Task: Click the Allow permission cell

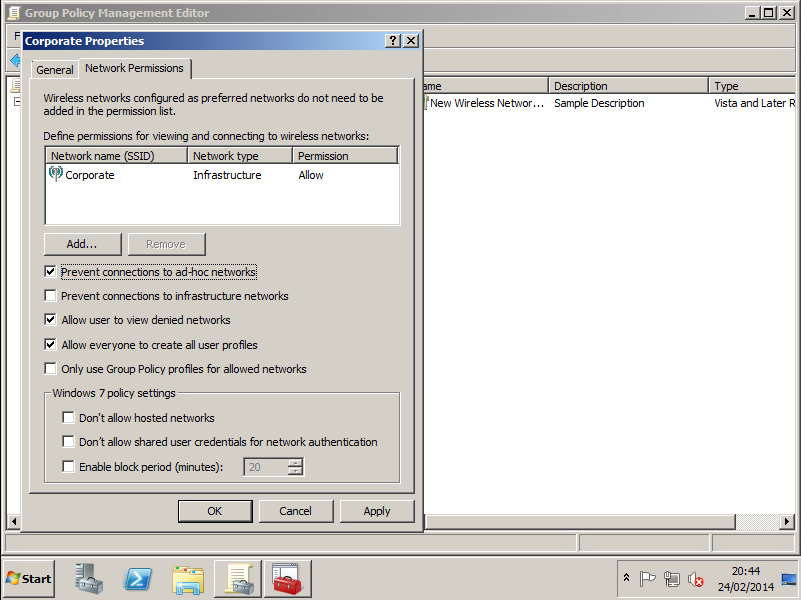Action: point(311,175)
